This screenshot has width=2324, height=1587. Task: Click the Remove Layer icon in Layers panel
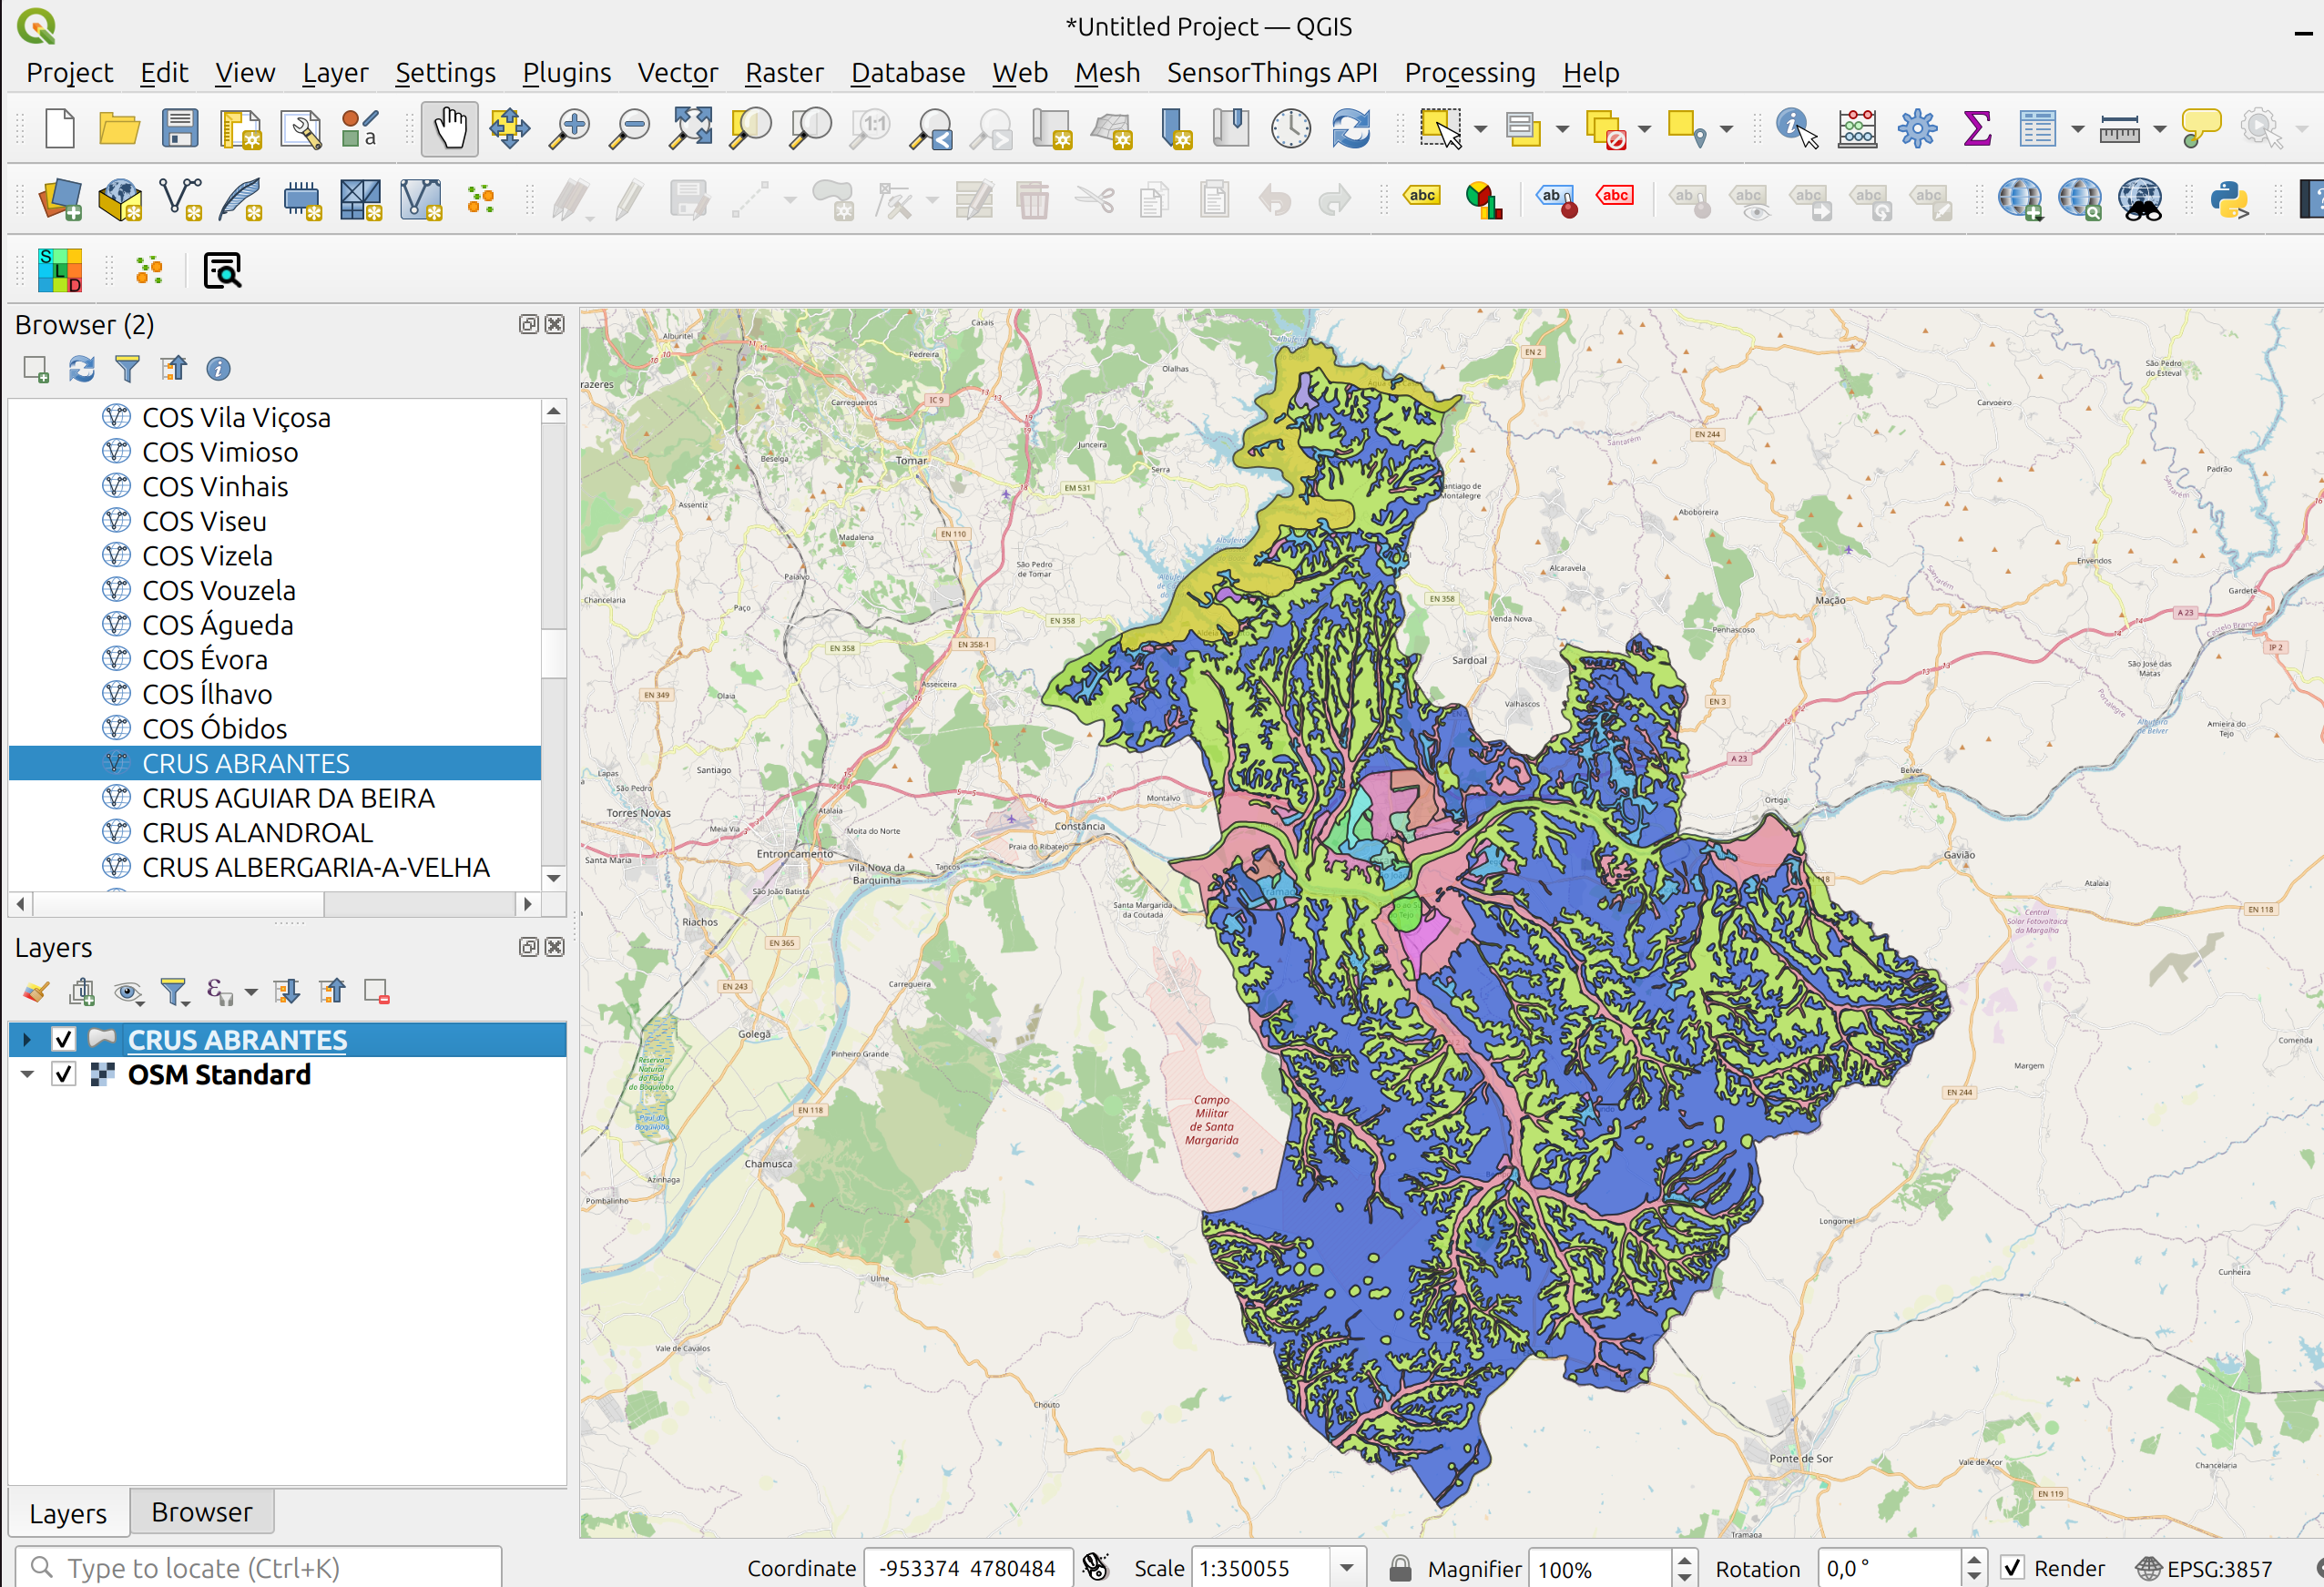point(377,991)
